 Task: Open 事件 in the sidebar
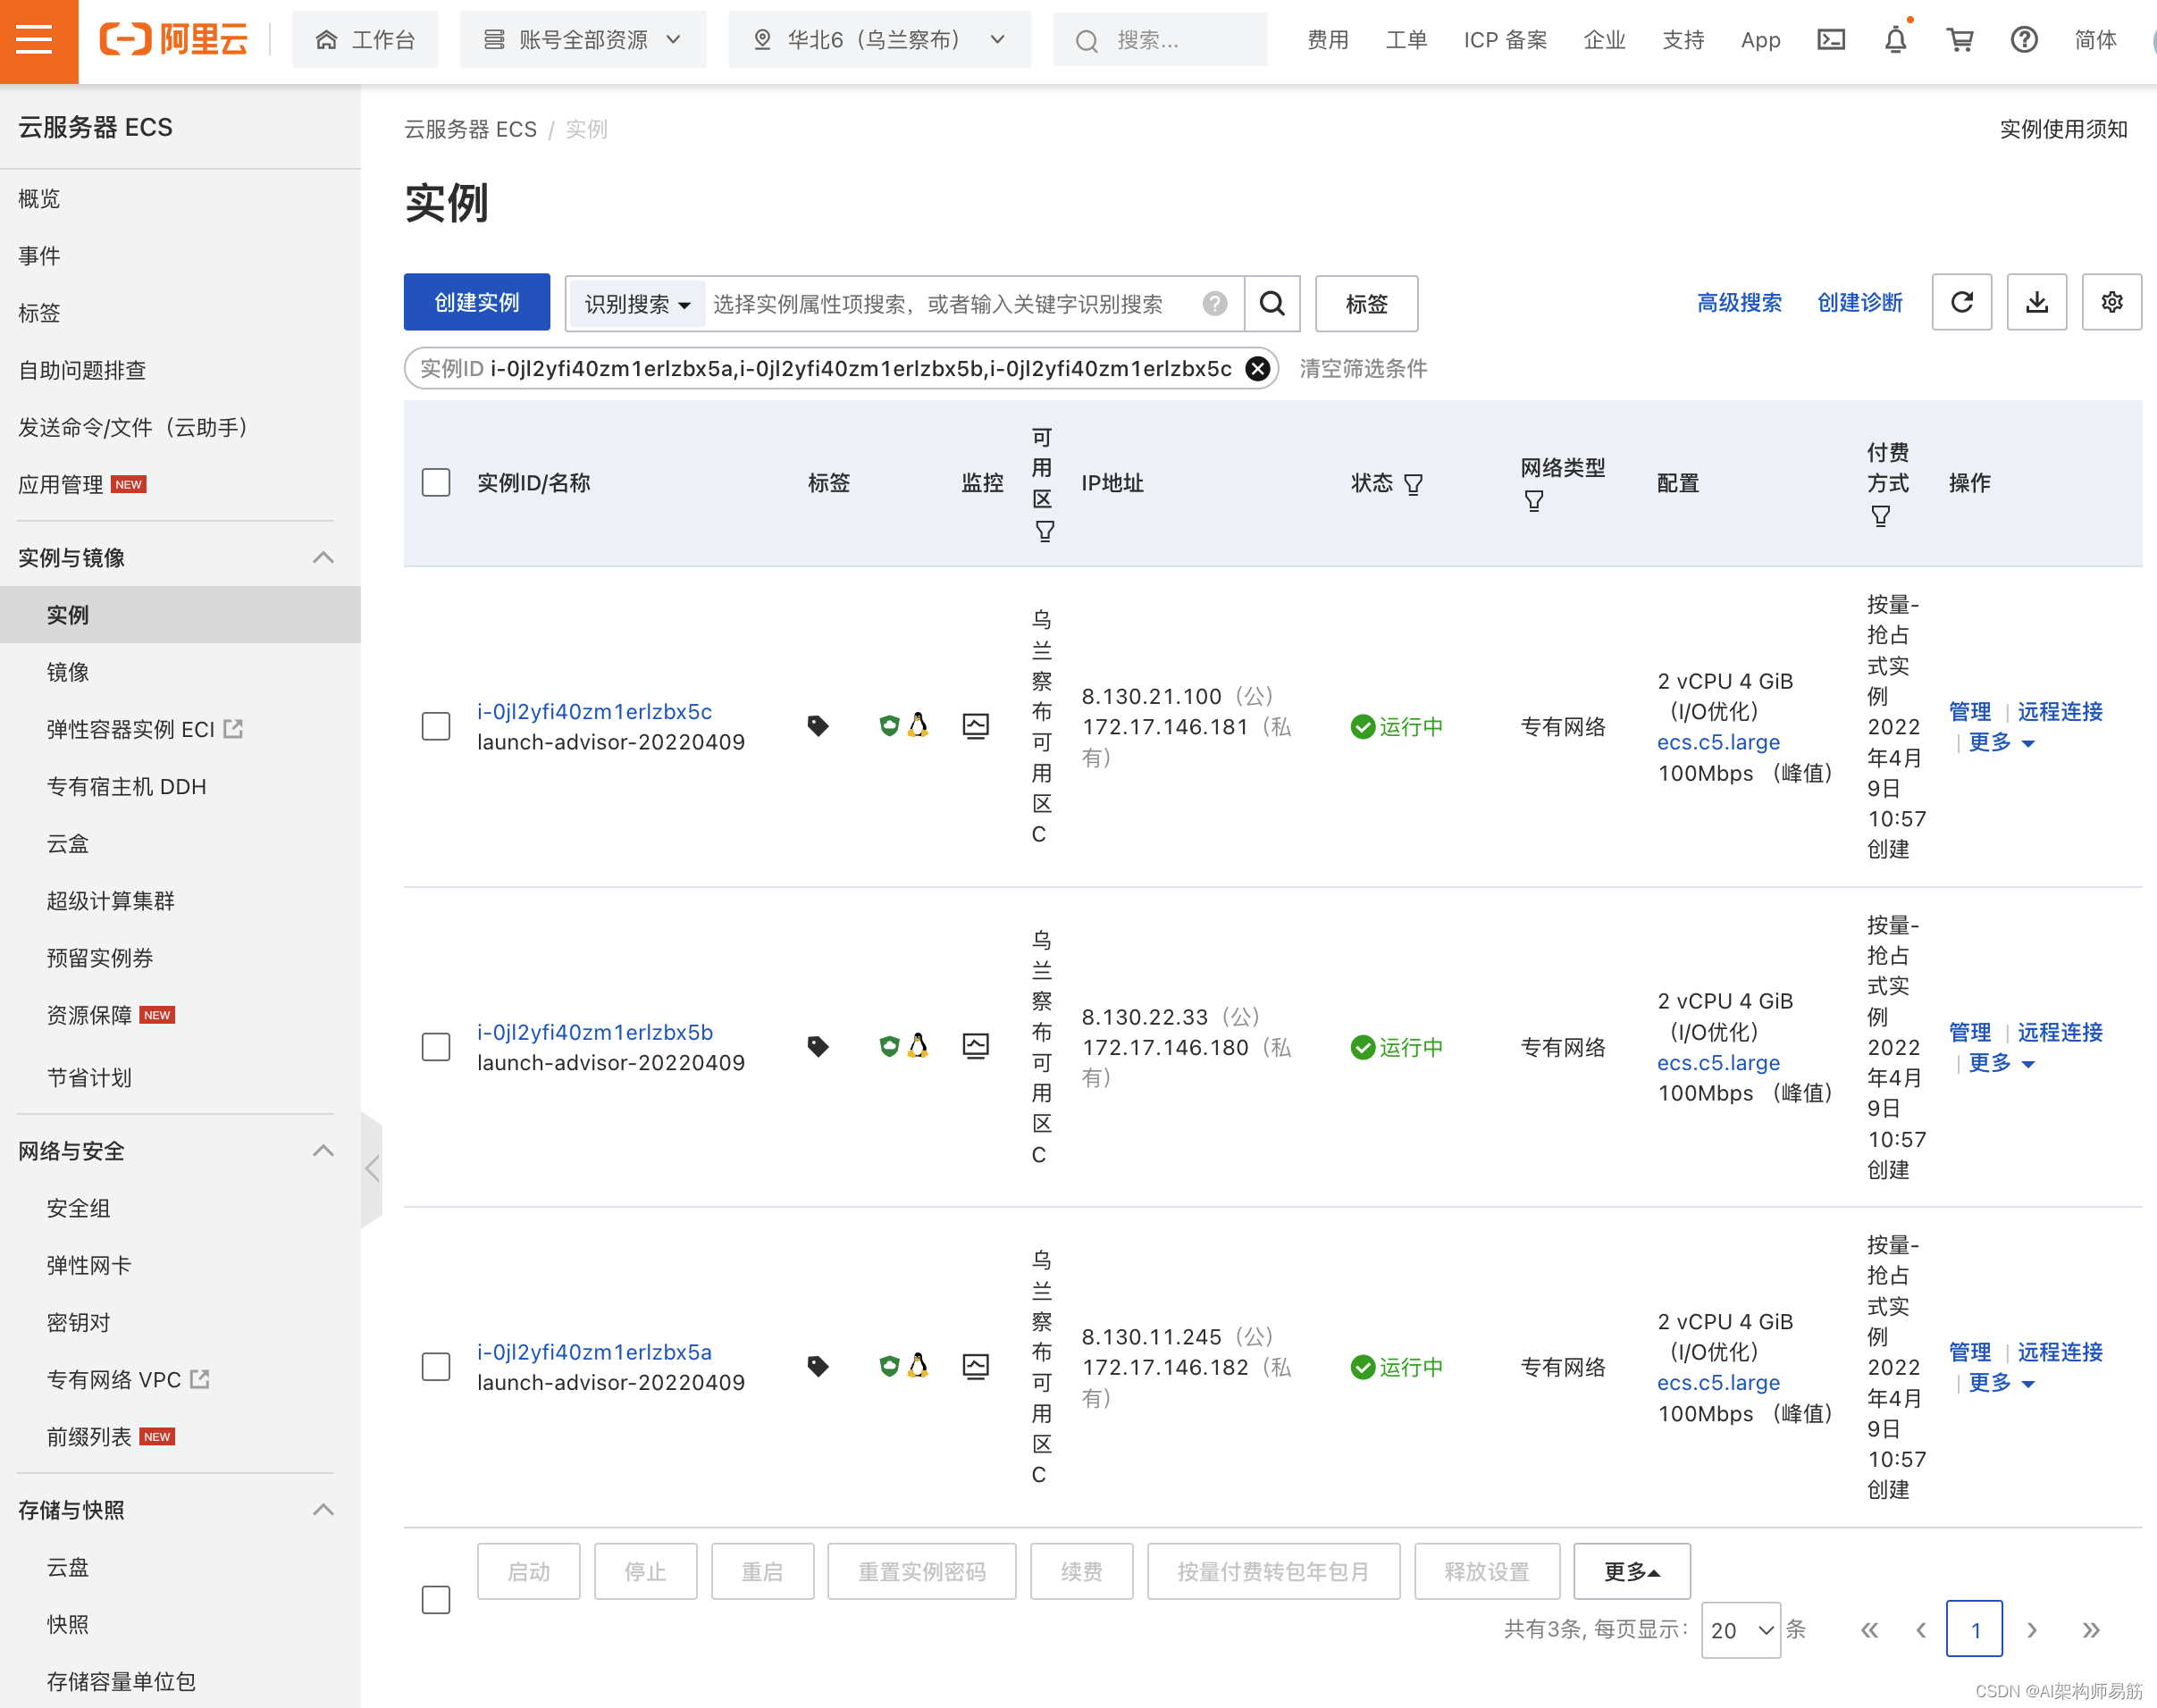[x=39, y=256]
